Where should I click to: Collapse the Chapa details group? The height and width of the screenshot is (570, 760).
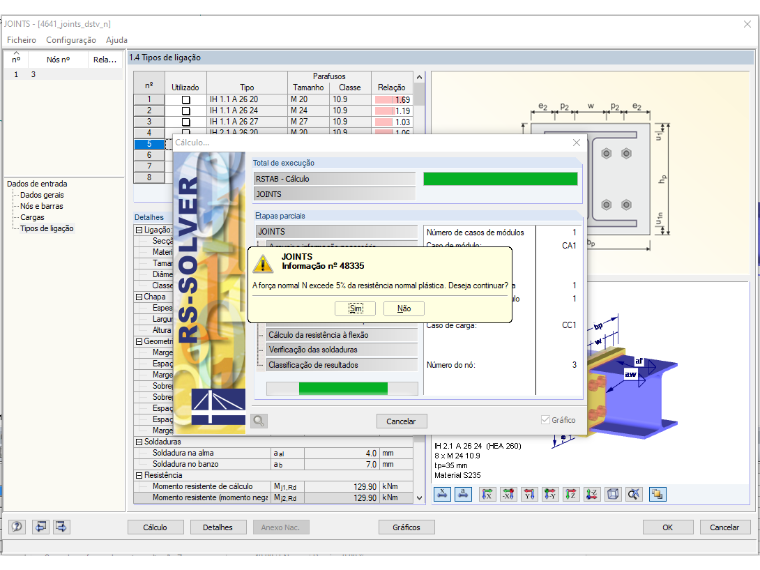pos(139,297)
